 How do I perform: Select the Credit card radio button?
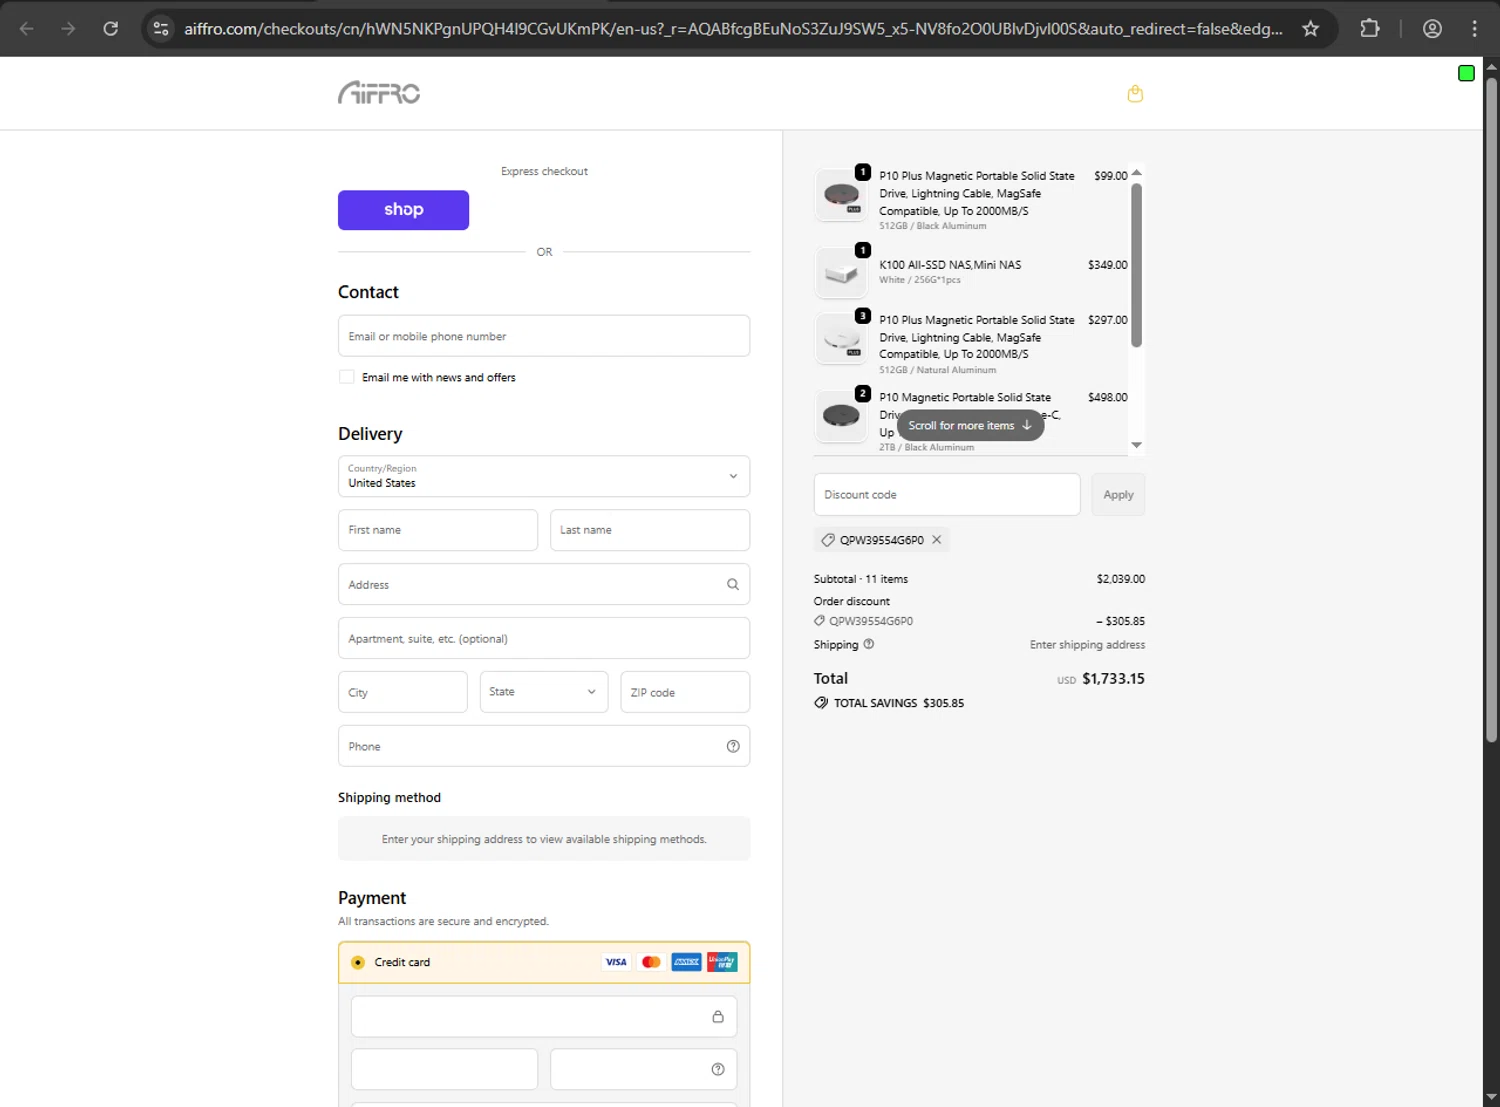coord(358,962)
